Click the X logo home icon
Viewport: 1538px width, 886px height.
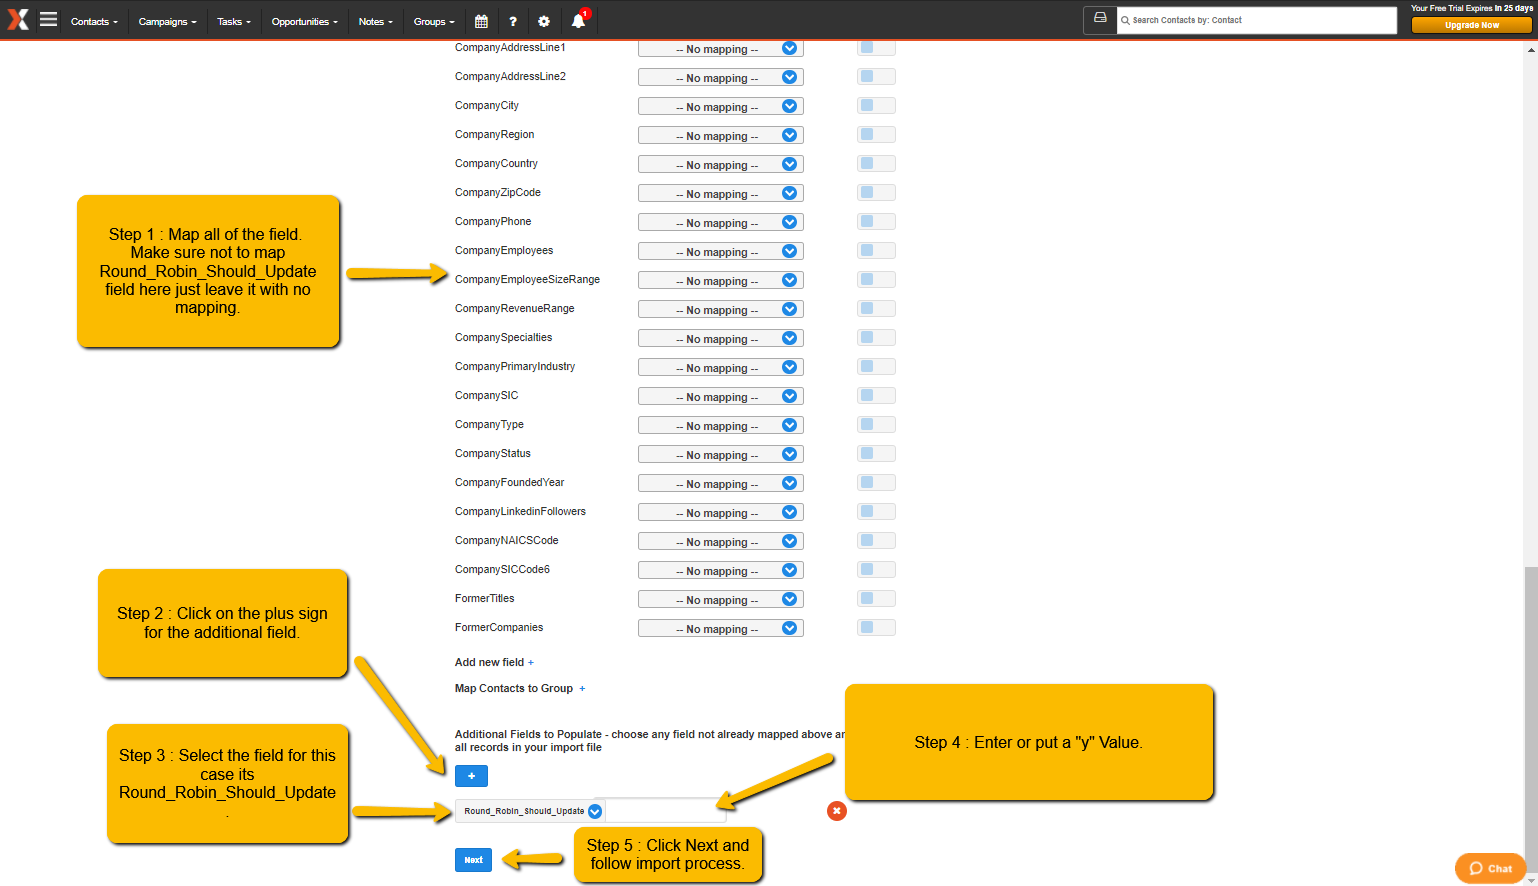(18, 20)
